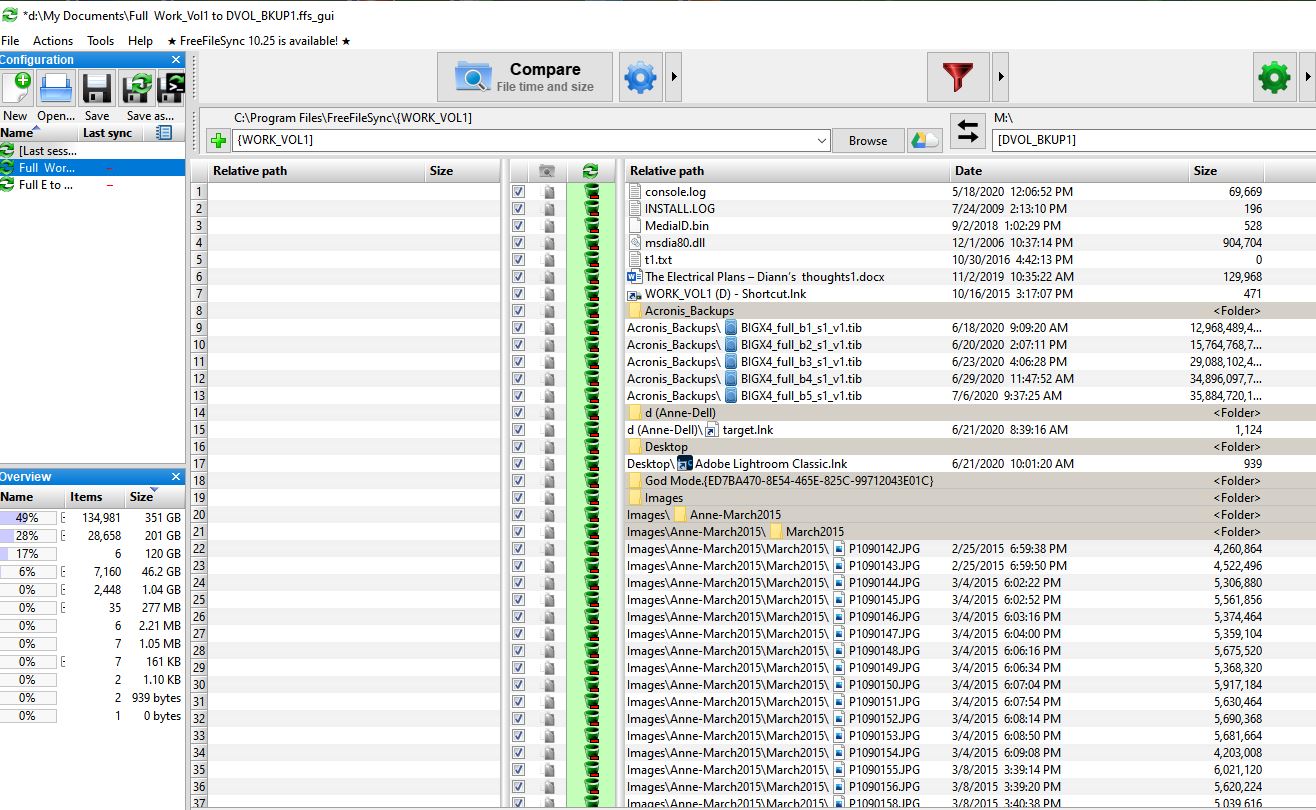Close the Configuration panel
The height and width of the screenshot is (810, 1316).
click(x=176, y=60)
